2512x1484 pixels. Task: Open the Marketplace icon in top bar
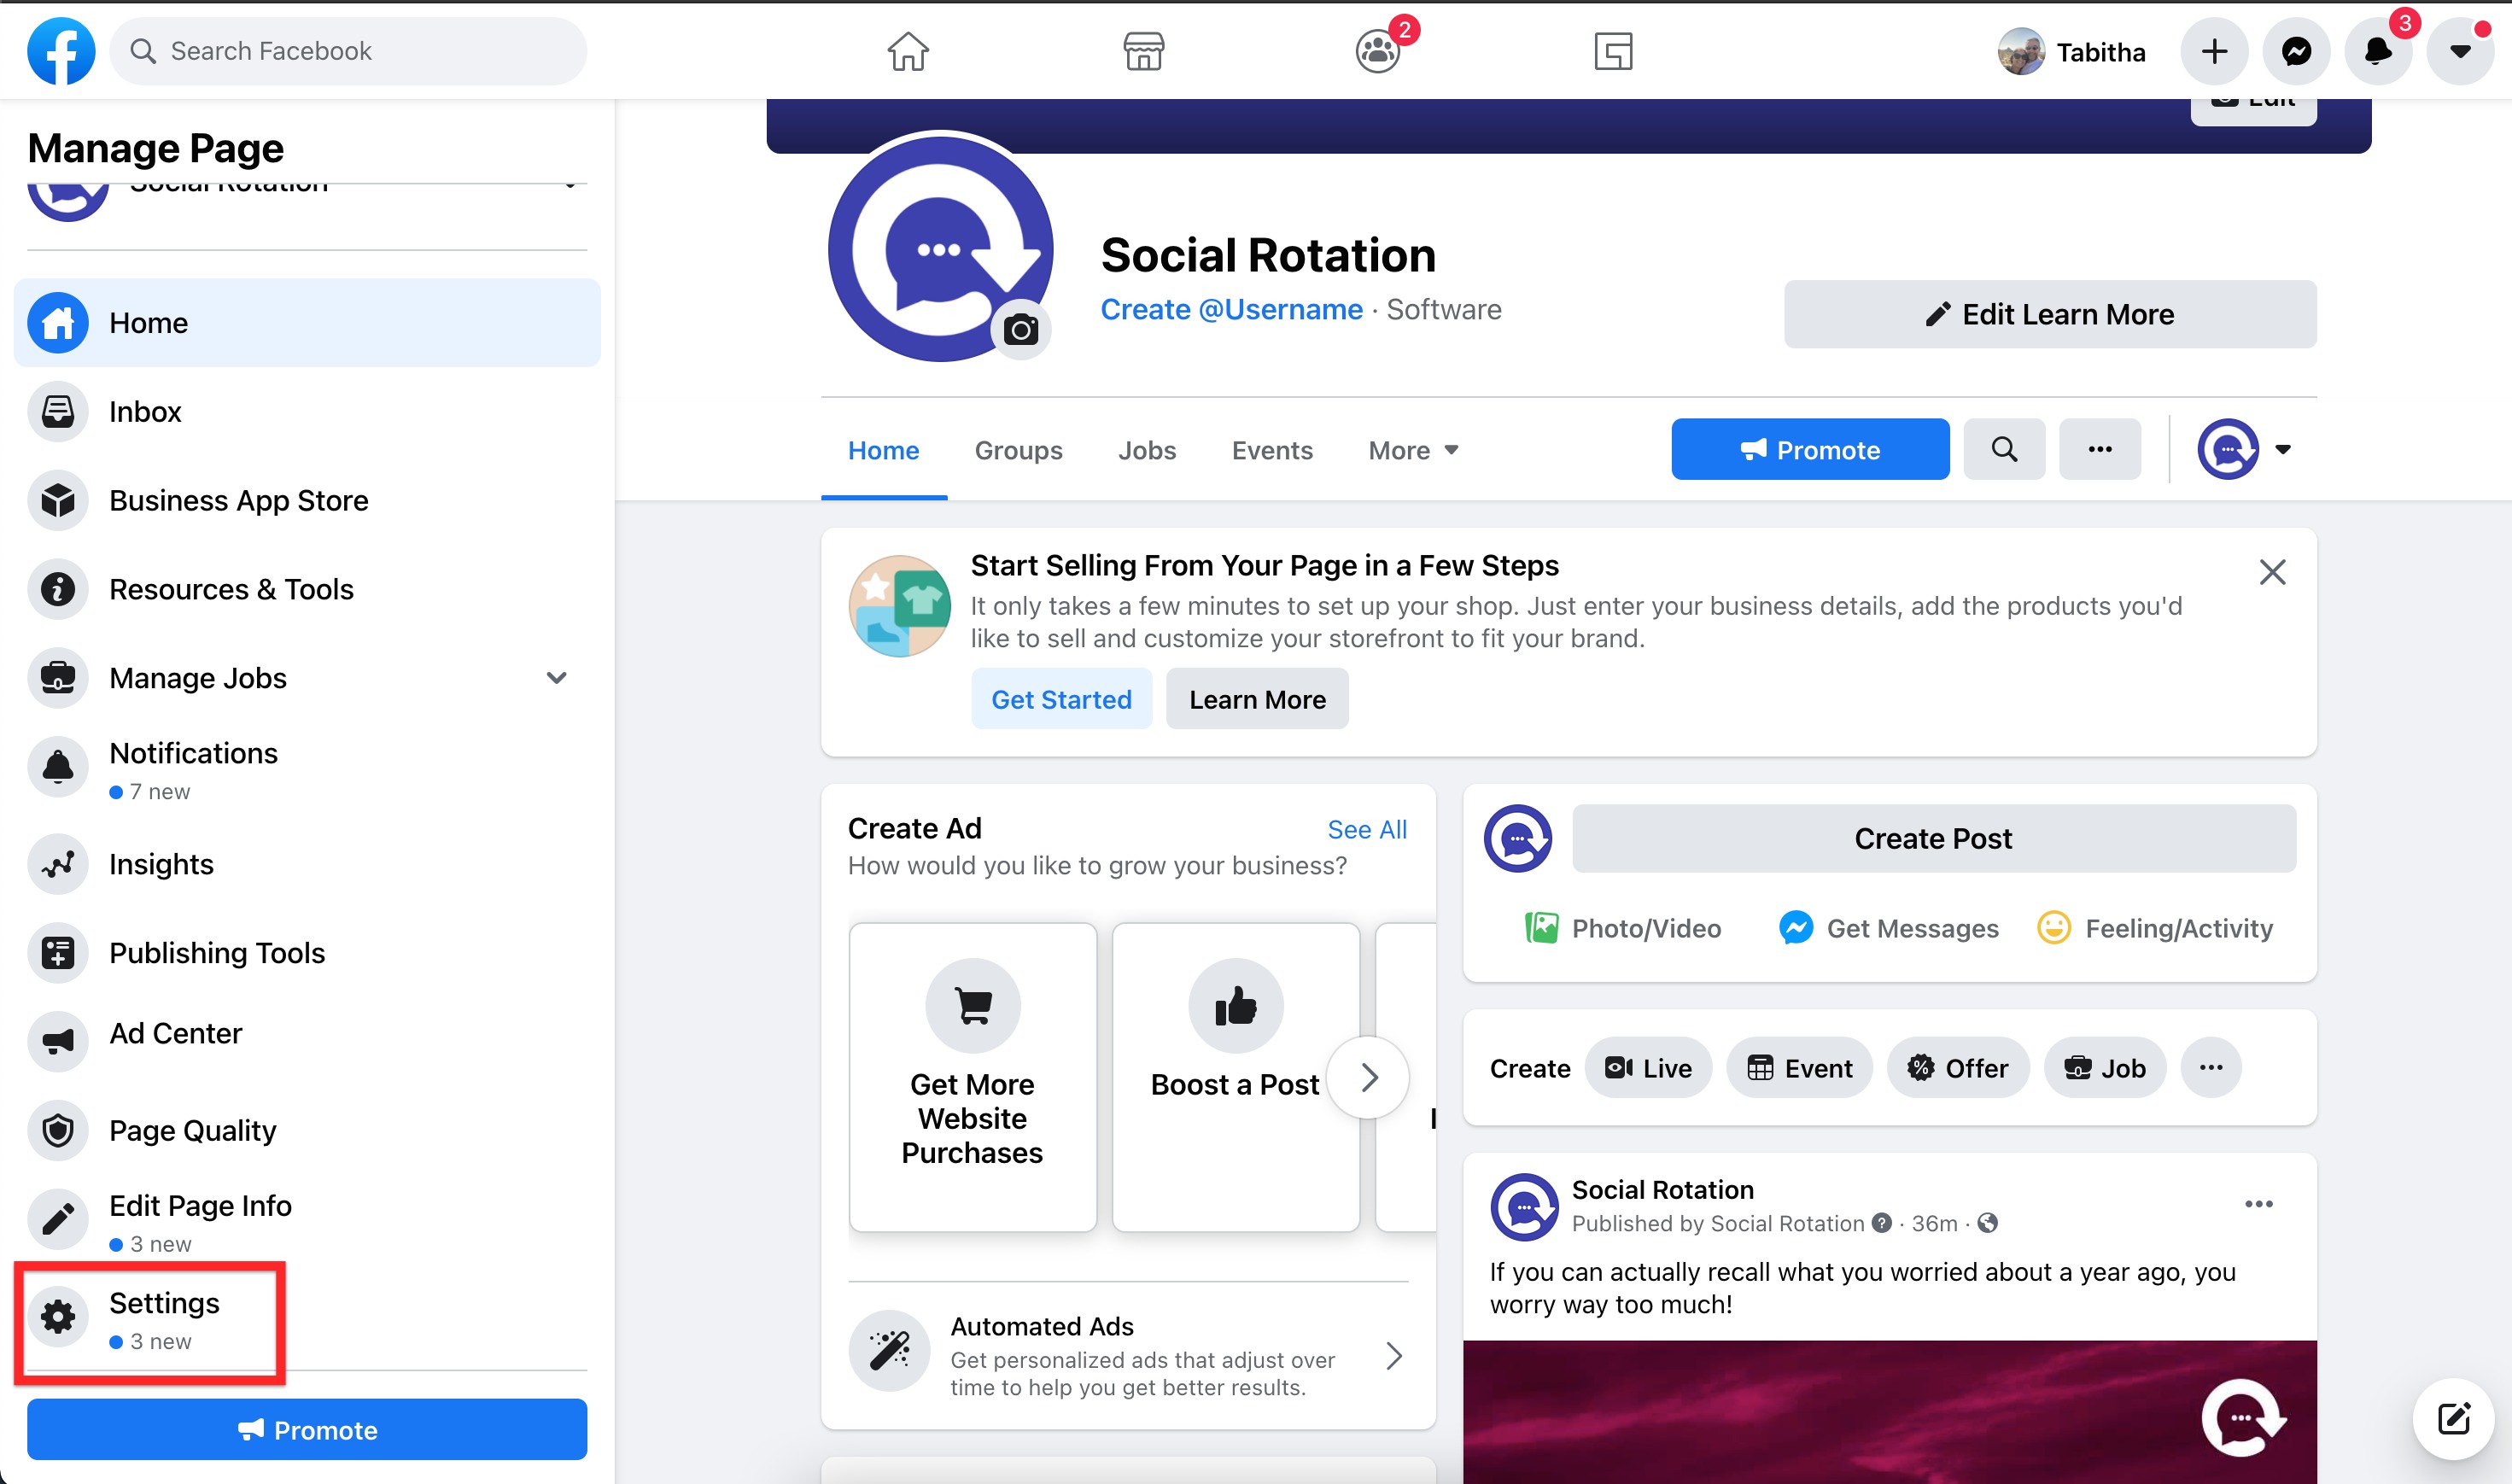click(x=1143, y=51)
